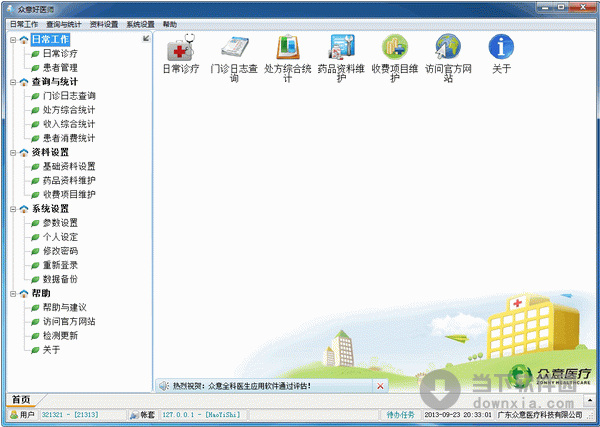
Task: Click the leaf icon beside 检测更新
Action: (35, 336)
